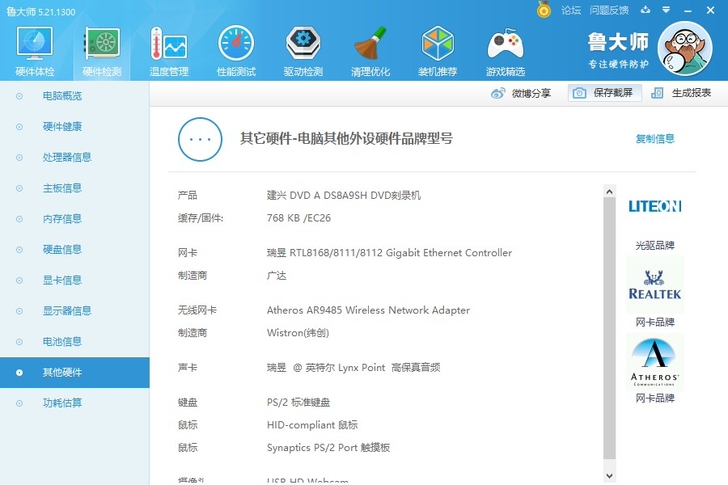728x485 pixels.
Task: Click 生成报表 generate report
Action: pyautogui.click(x=681, y=93)
